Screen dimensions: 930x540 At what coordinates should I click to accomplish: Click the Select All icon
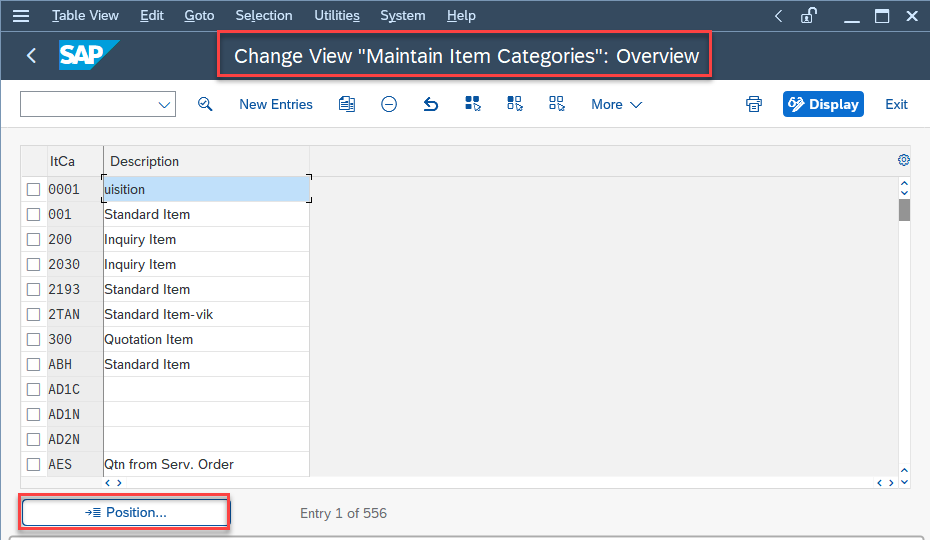[x=473, y=104]
